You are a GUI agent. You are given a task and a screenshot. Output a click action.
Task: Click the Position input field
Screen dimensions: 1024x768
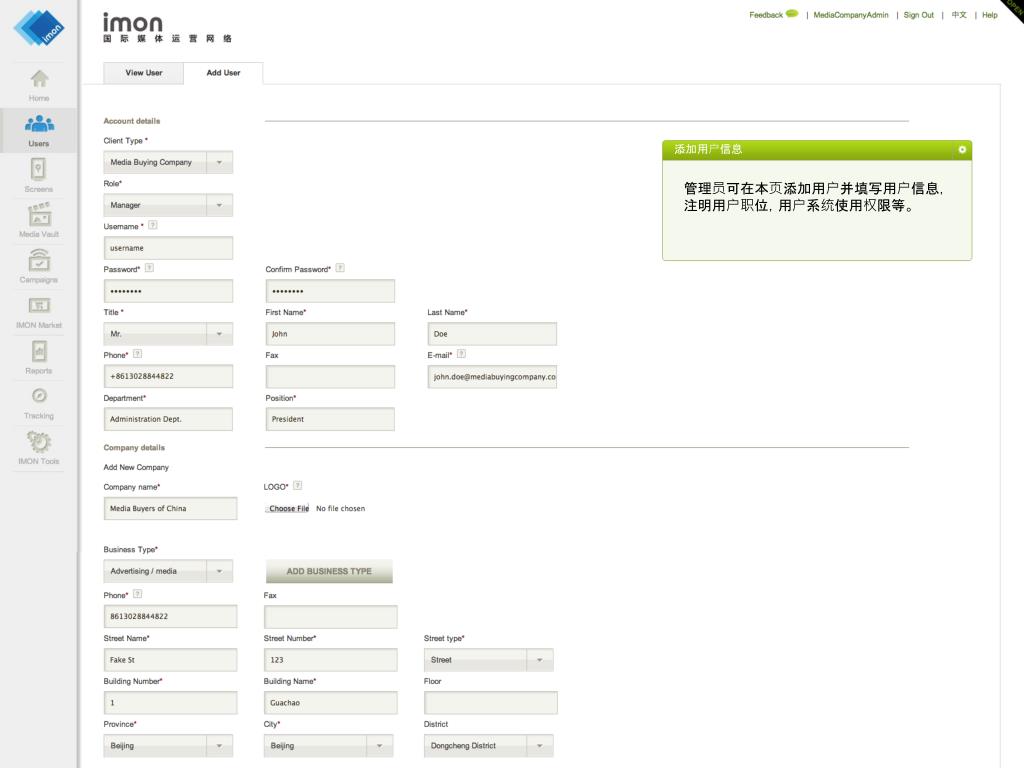click(x=330, y=419)
